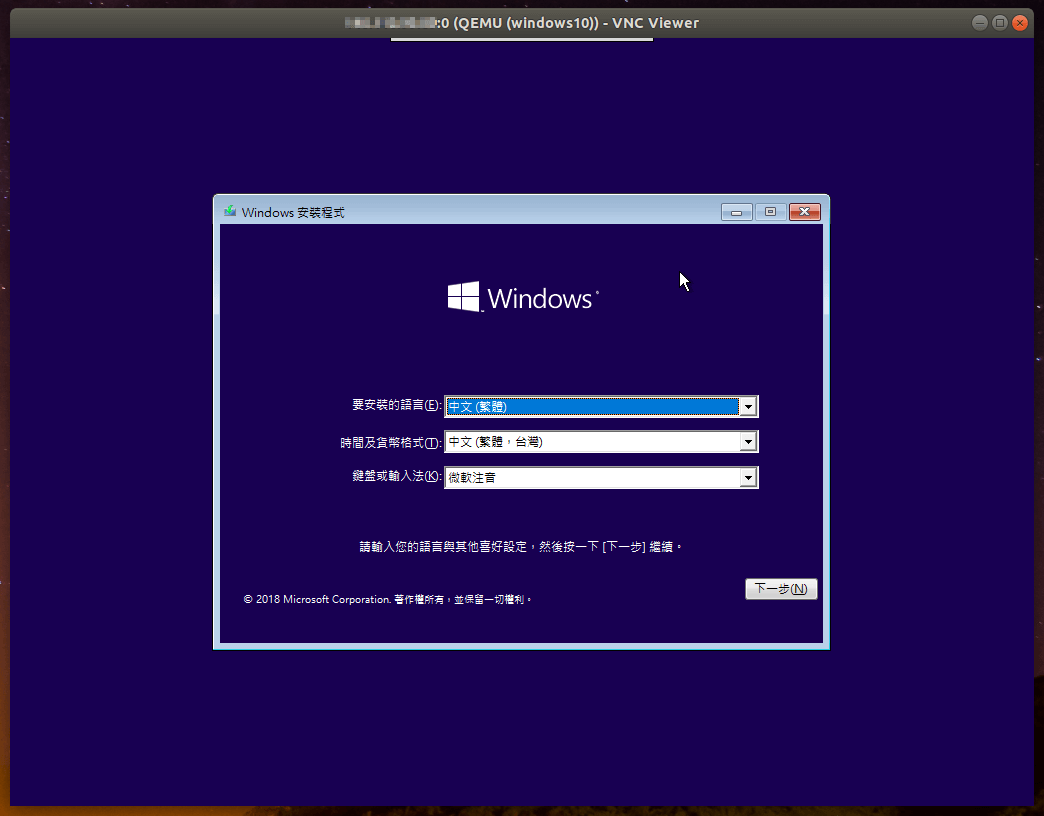Click the 微軟注音 input method field

pyautogui.click(x=590, y=477)
